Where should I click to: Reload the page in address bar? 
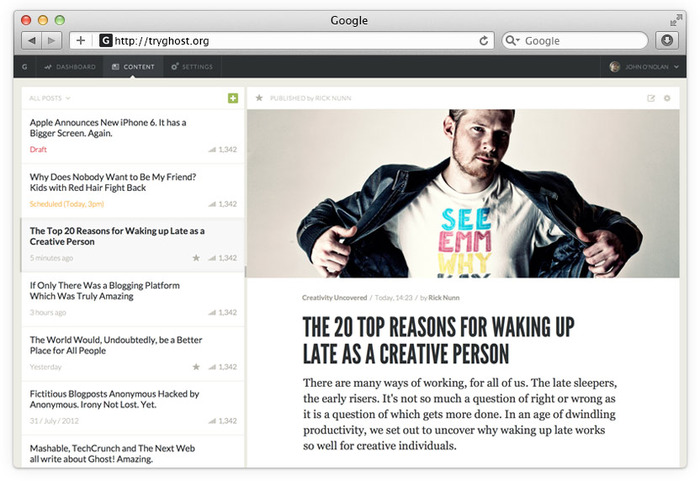(484, 41)
